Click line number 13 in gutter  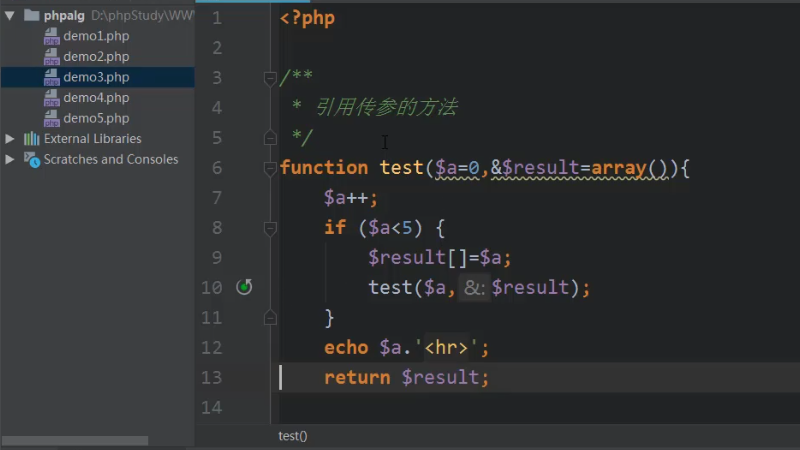click(x=212, y=378)
